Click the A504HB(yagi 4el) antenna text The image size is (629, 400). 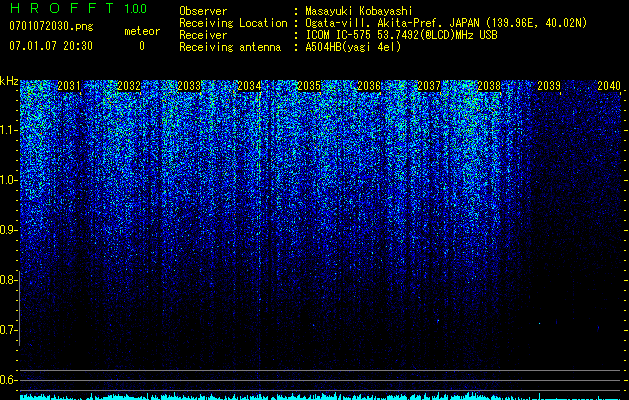[x=353, y=47]
